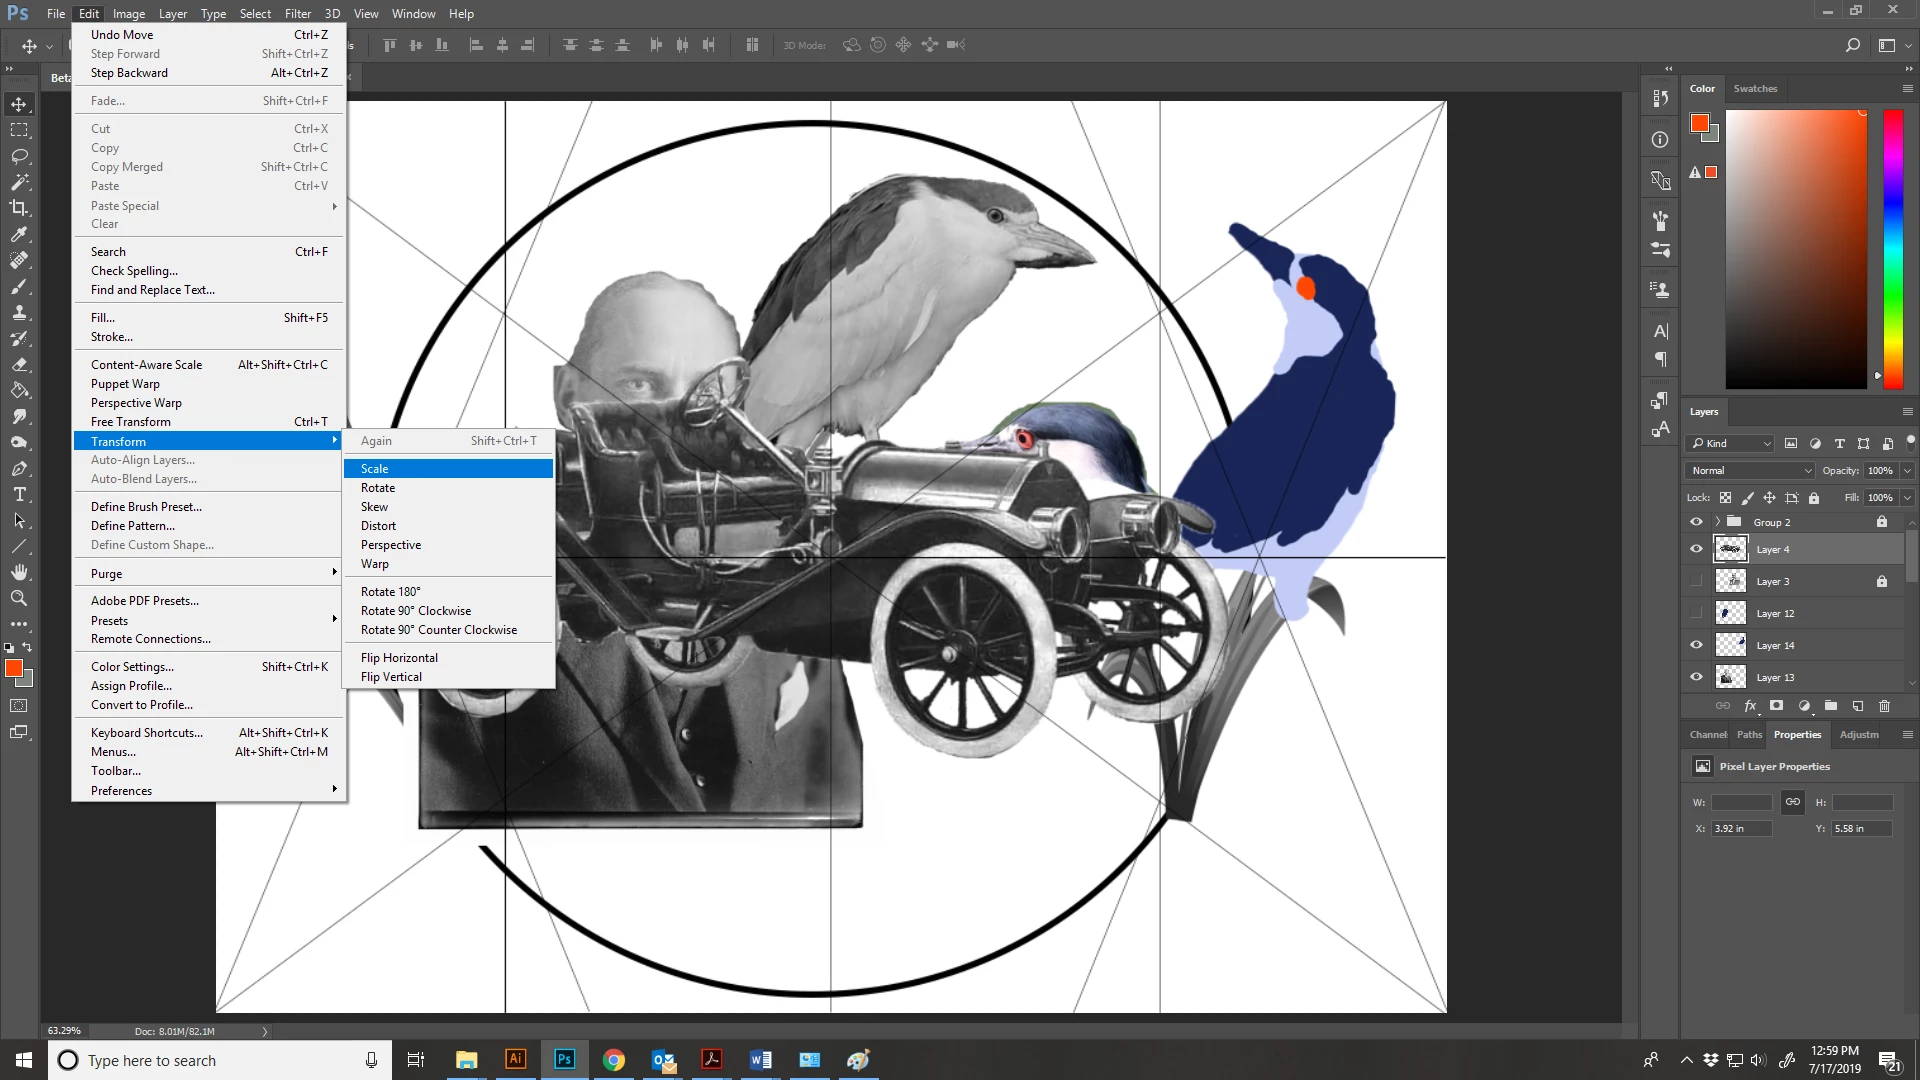The height and width of the screenshot is (1080, 1920).
Task: Select the Horizontal Type tool
Action: (19, 495)
